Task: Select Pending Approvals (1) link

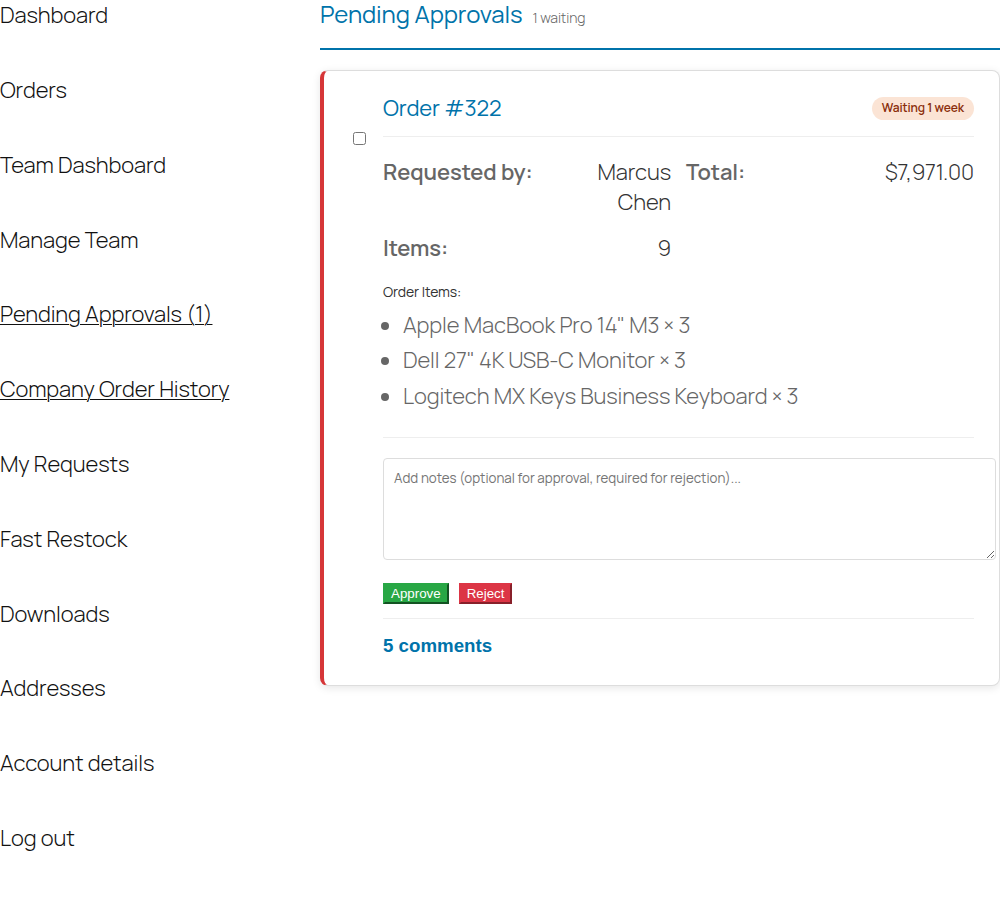Action: click(106, 314)
